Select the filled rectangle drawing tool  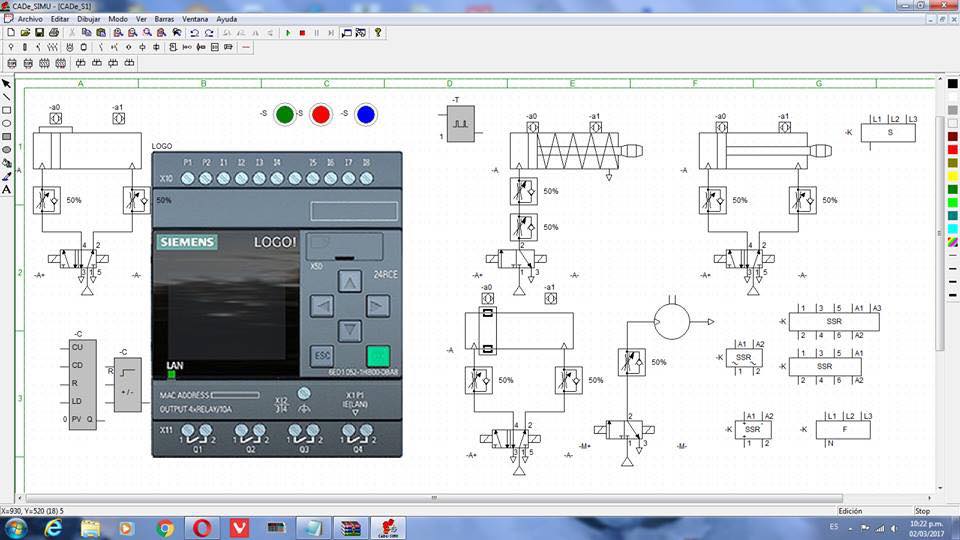6,137
